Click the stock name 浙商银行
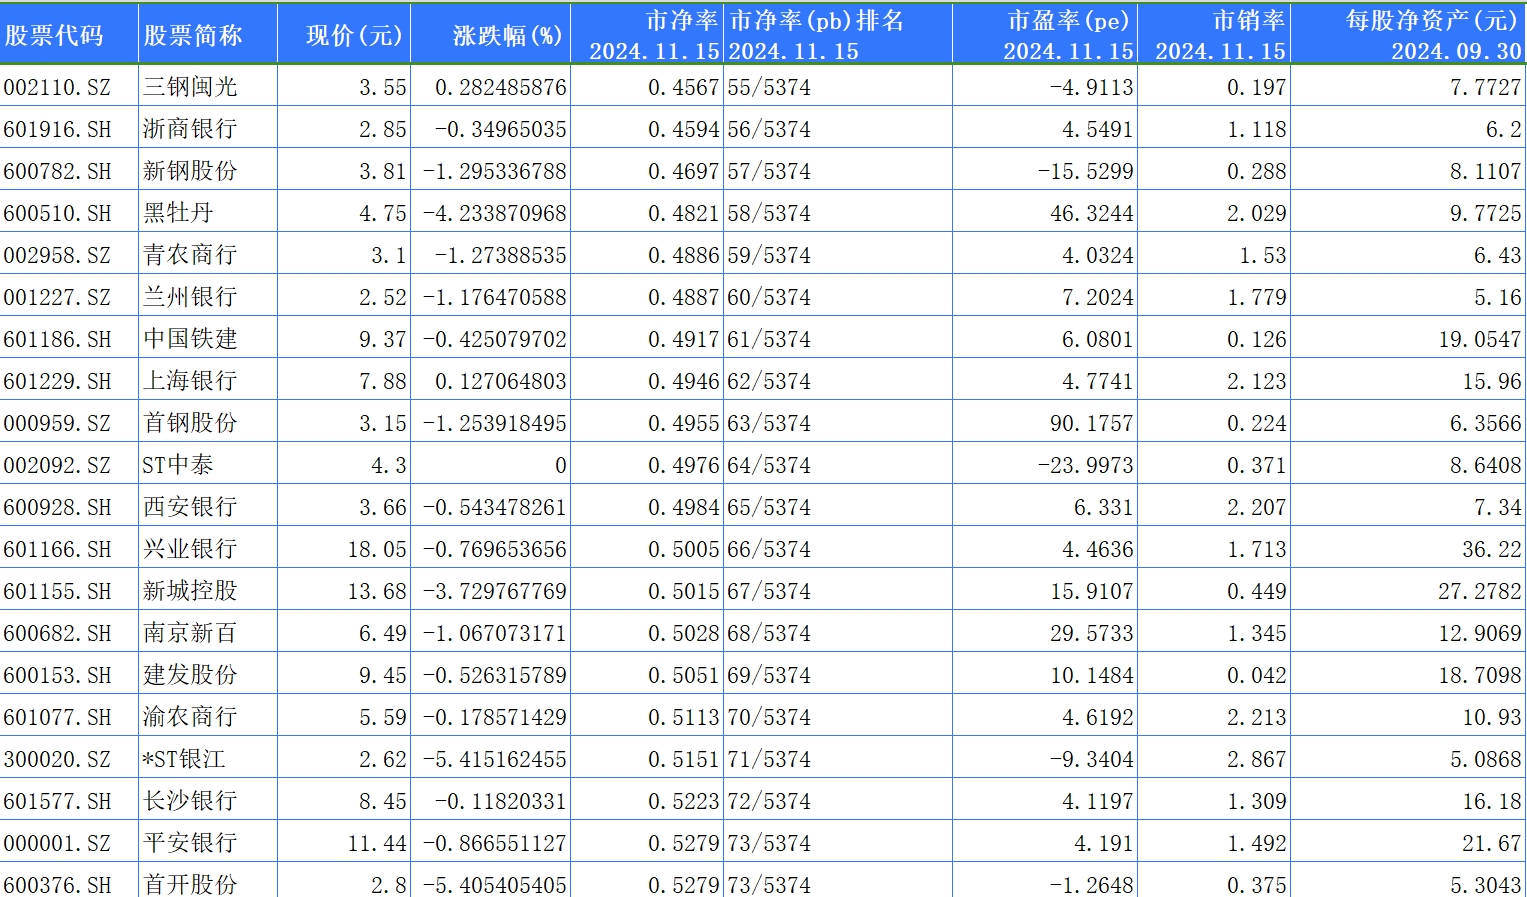Image resolution: width=1527 pixels, height=897 pixels. pyautogui.click(x=190, y=130)
